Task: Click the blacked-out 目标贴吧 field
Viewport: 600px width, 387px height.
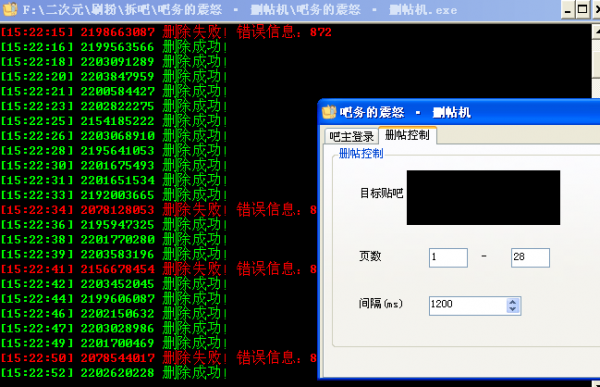Action: coord(483,198)
